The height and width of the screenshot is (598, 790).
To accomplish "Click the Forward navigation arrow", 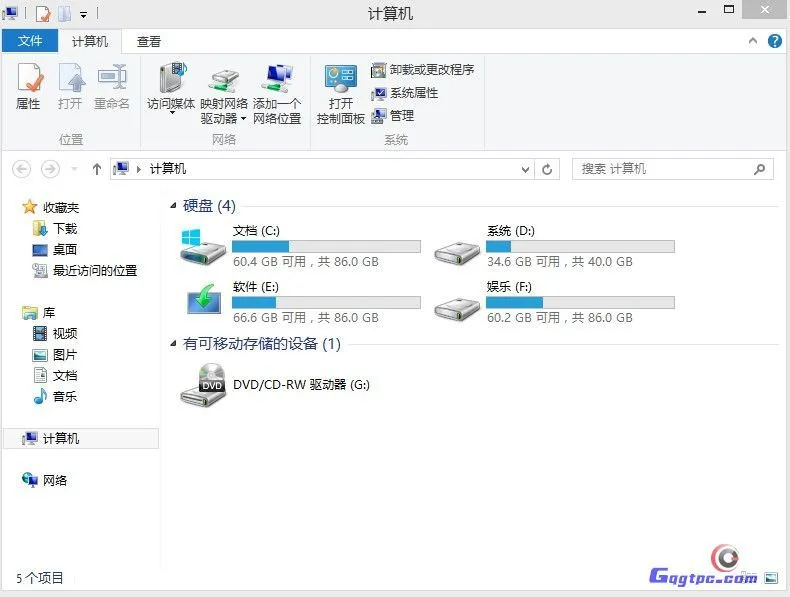I will click(50, 169).
